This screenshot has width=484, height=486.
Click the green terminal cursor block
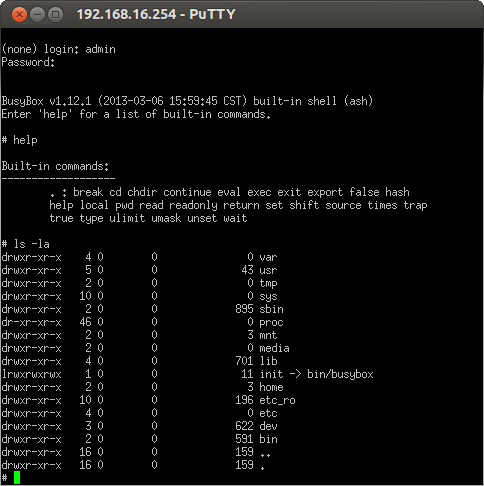(17, 477)
